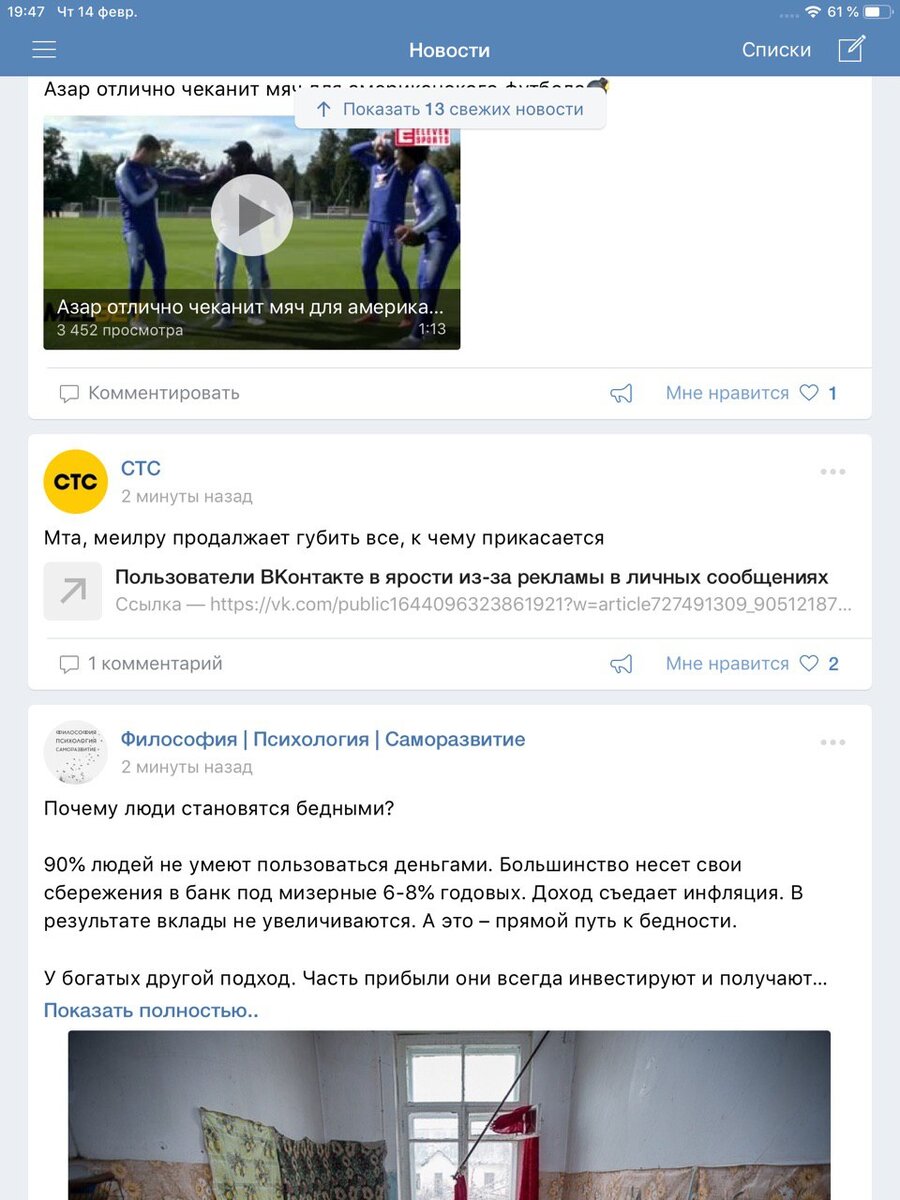900x1200 pixels.
Task: Open Философия community avatar
Action: [75, 752]
